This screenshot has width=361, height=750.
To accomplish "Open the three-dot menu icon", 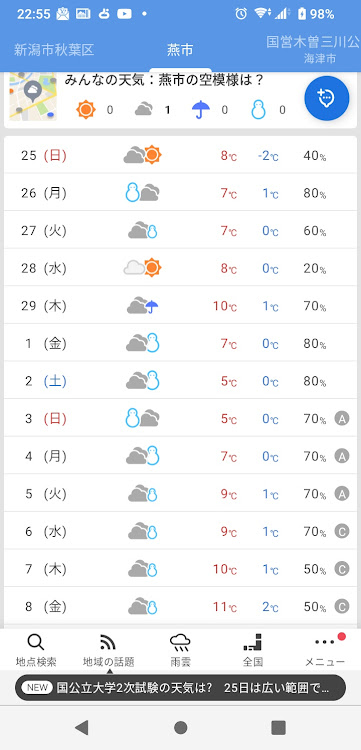I will 325,642.
